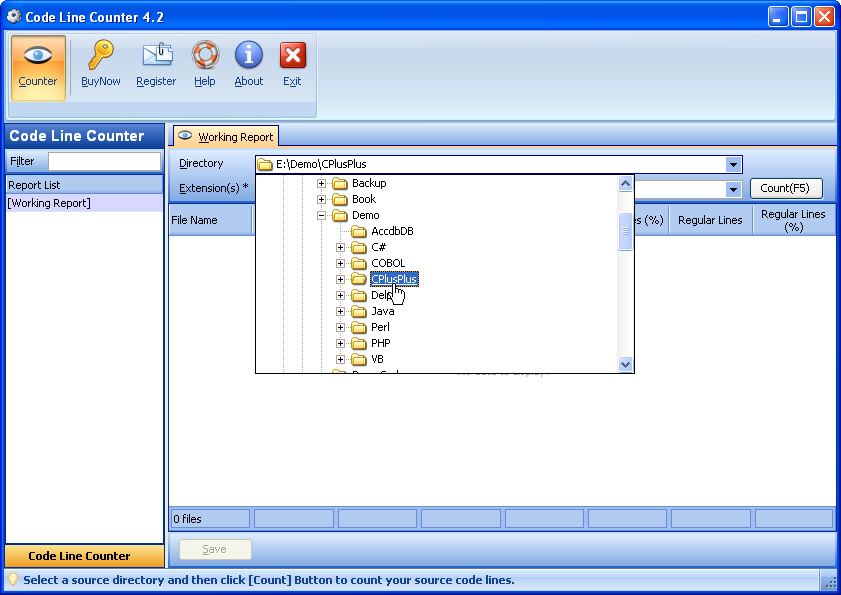This screenshot has width=841, height=595.
Task: Open the Extensions dropdown arrow
Action: click(733, 189)
